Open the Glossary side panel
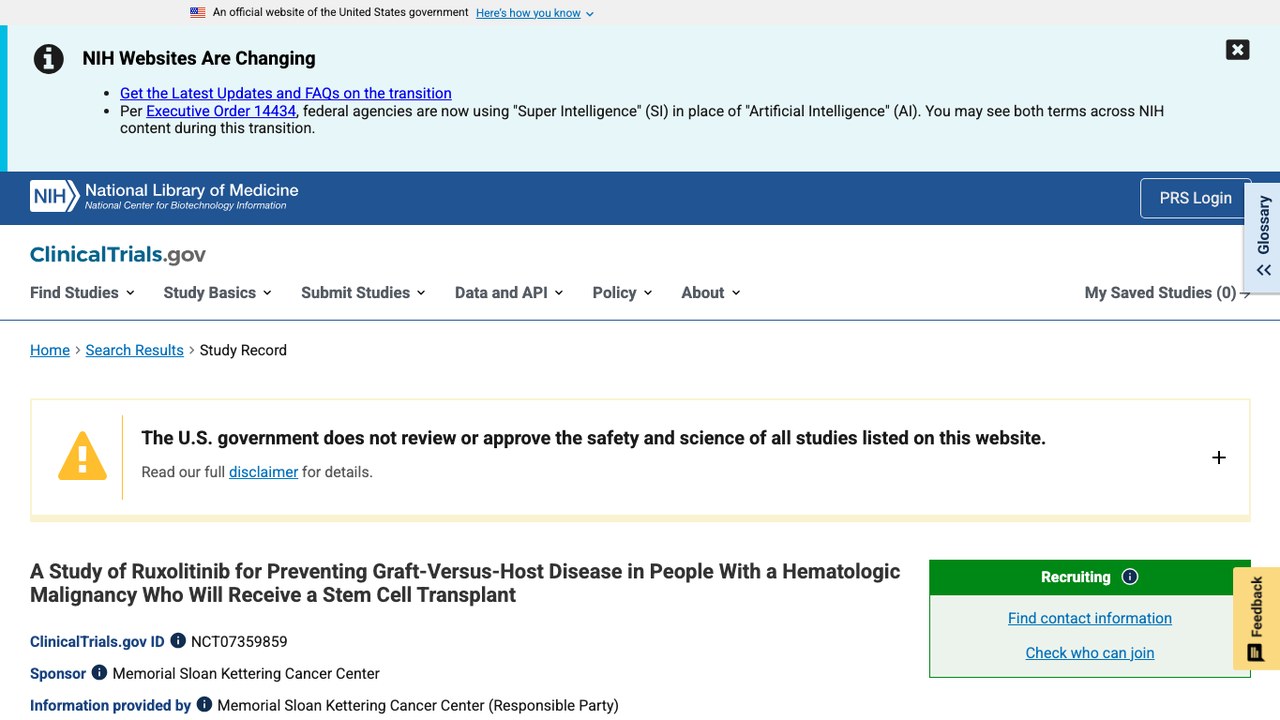The height and width of the screenshot is (720, 1280). (1263, 236)
